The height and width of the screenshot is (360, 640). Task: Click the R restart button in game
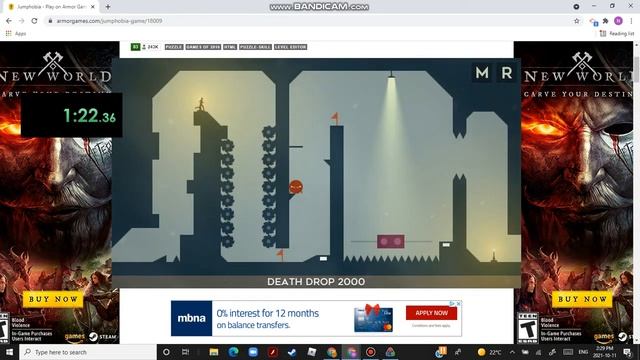[x=507, y=73]
